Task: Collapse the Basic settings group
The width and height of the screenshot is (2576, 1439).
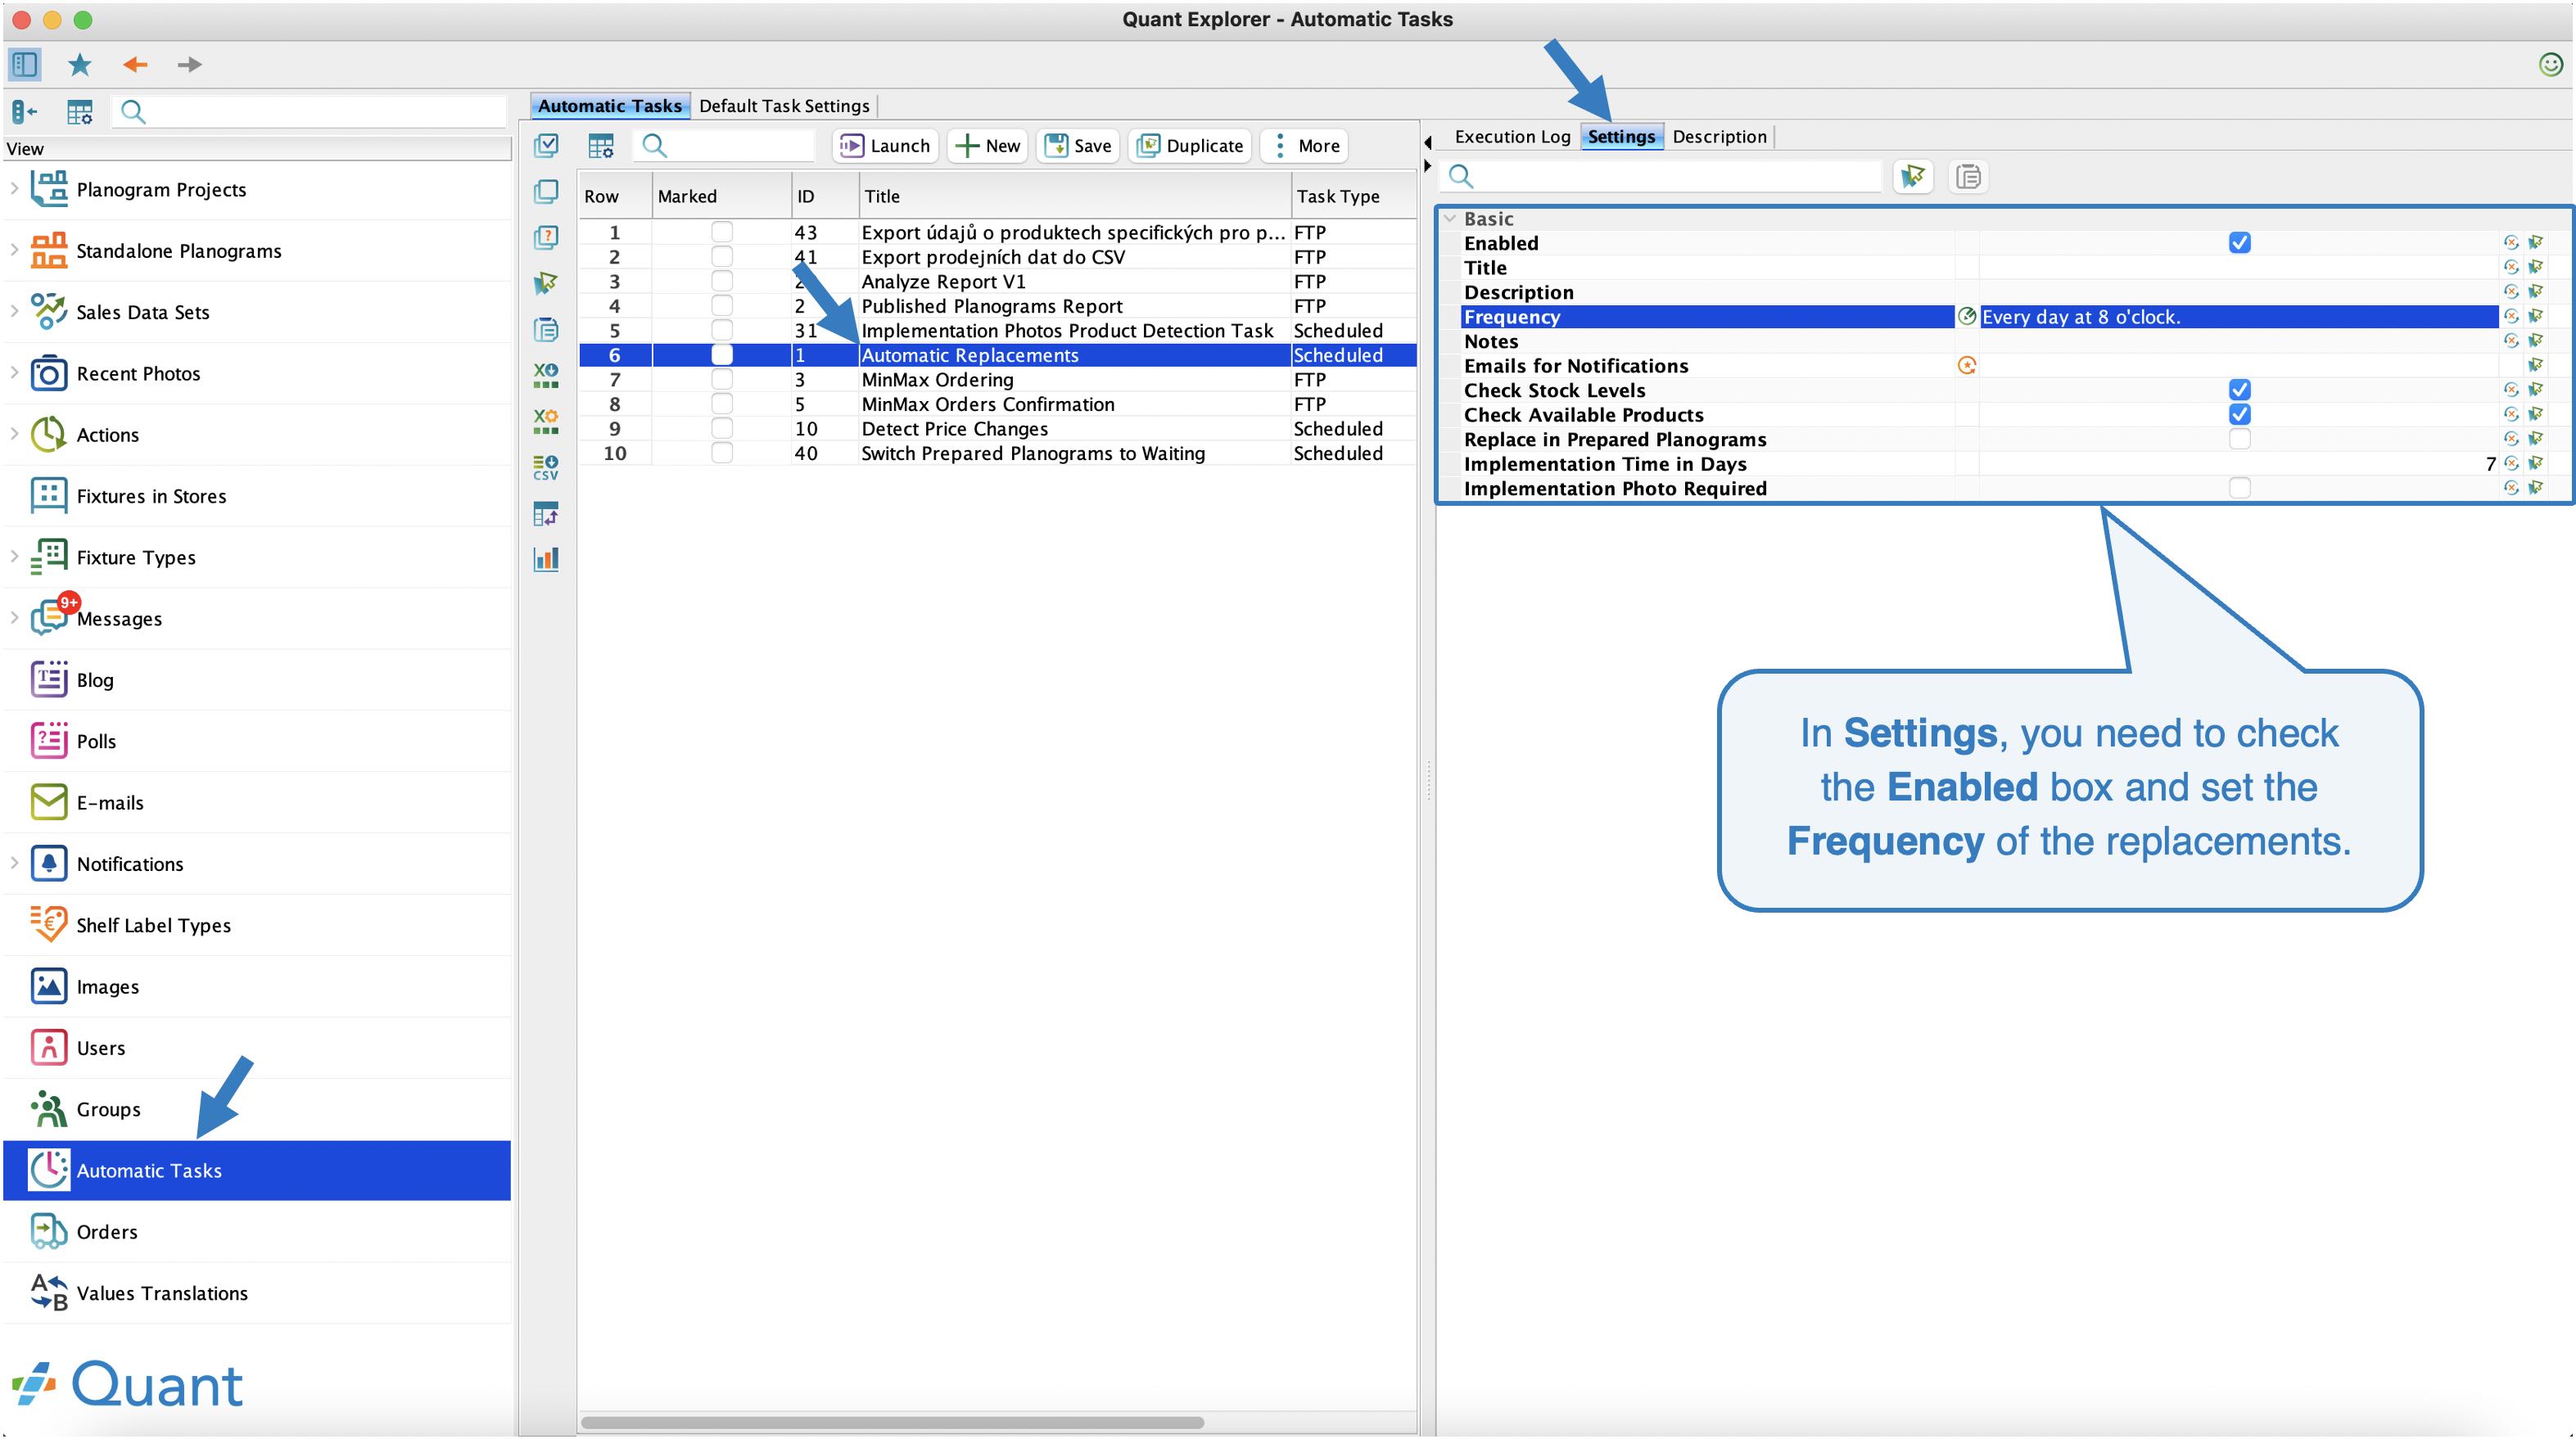Action: (1450, 219)
